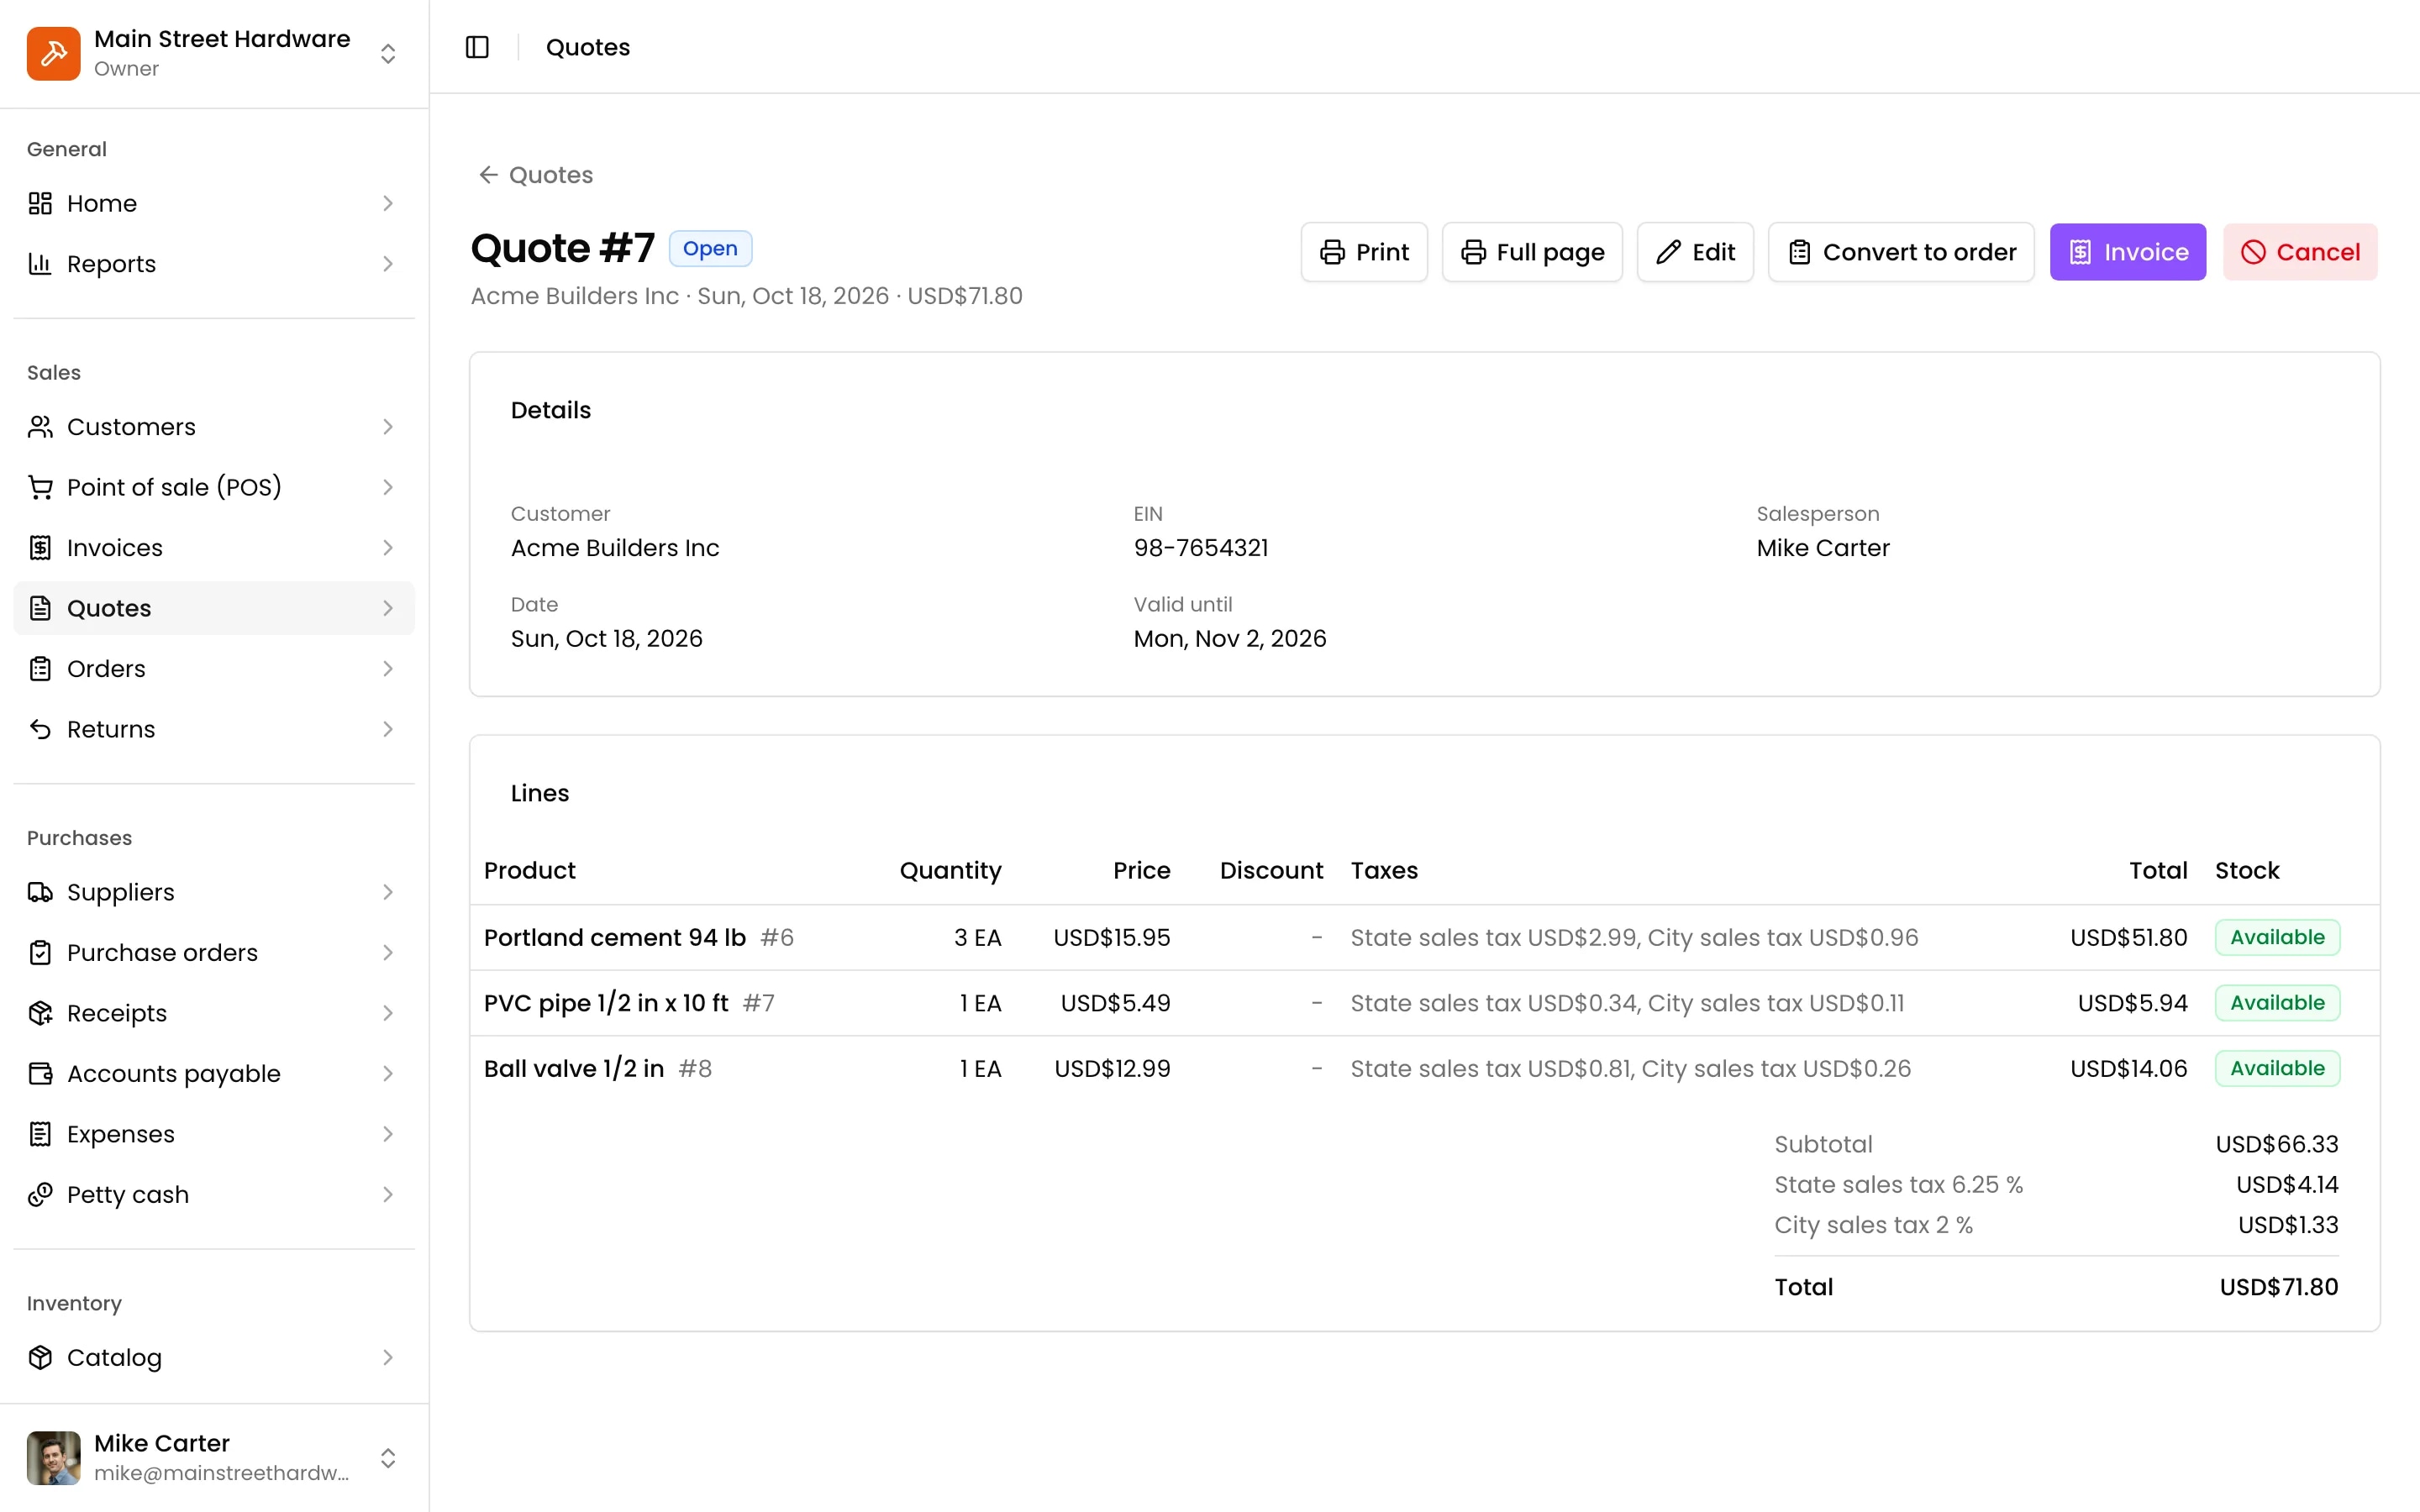2420x1512 pixels.
Task: Expand the Home chevron in sidebar
Action: coord(388,203)
